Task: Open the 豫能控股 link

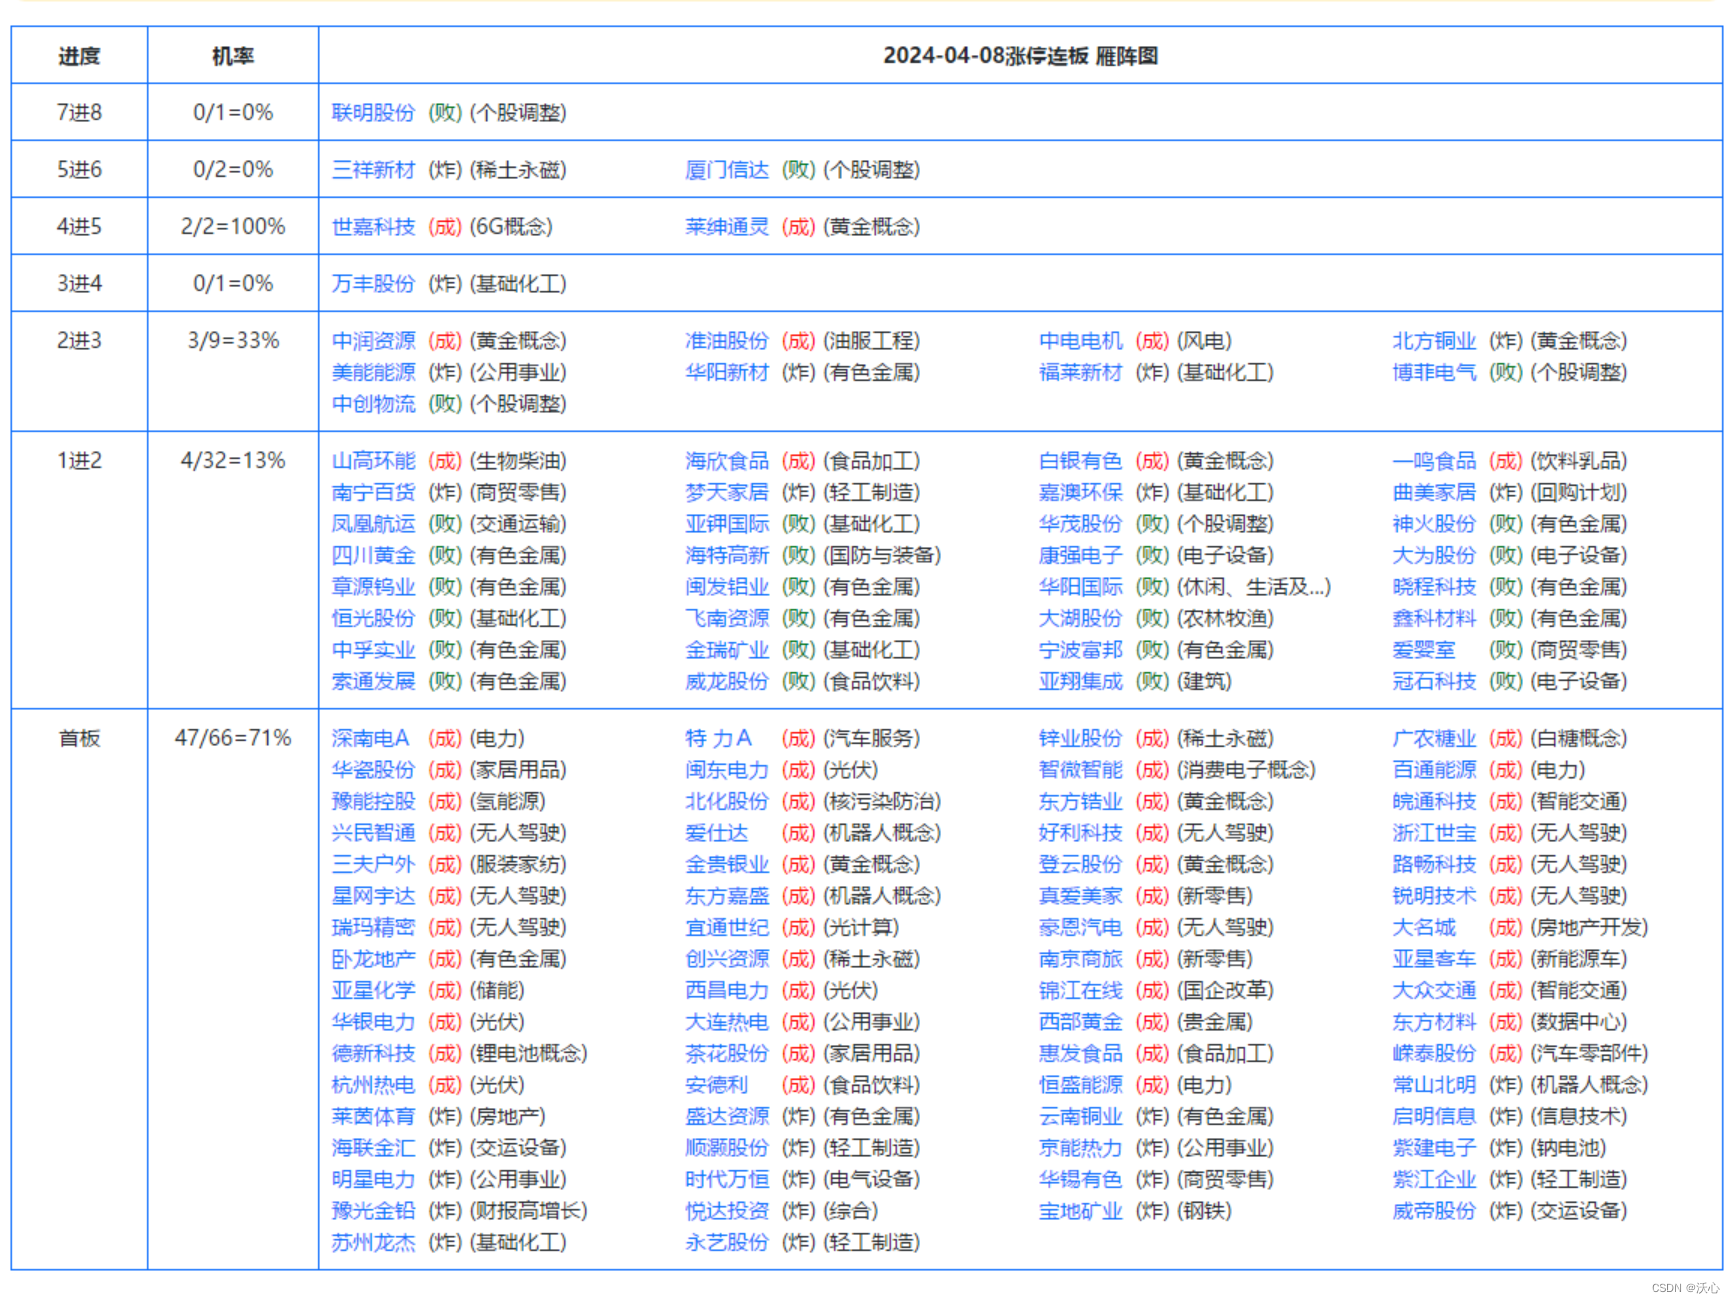Action: click(373, 801)
